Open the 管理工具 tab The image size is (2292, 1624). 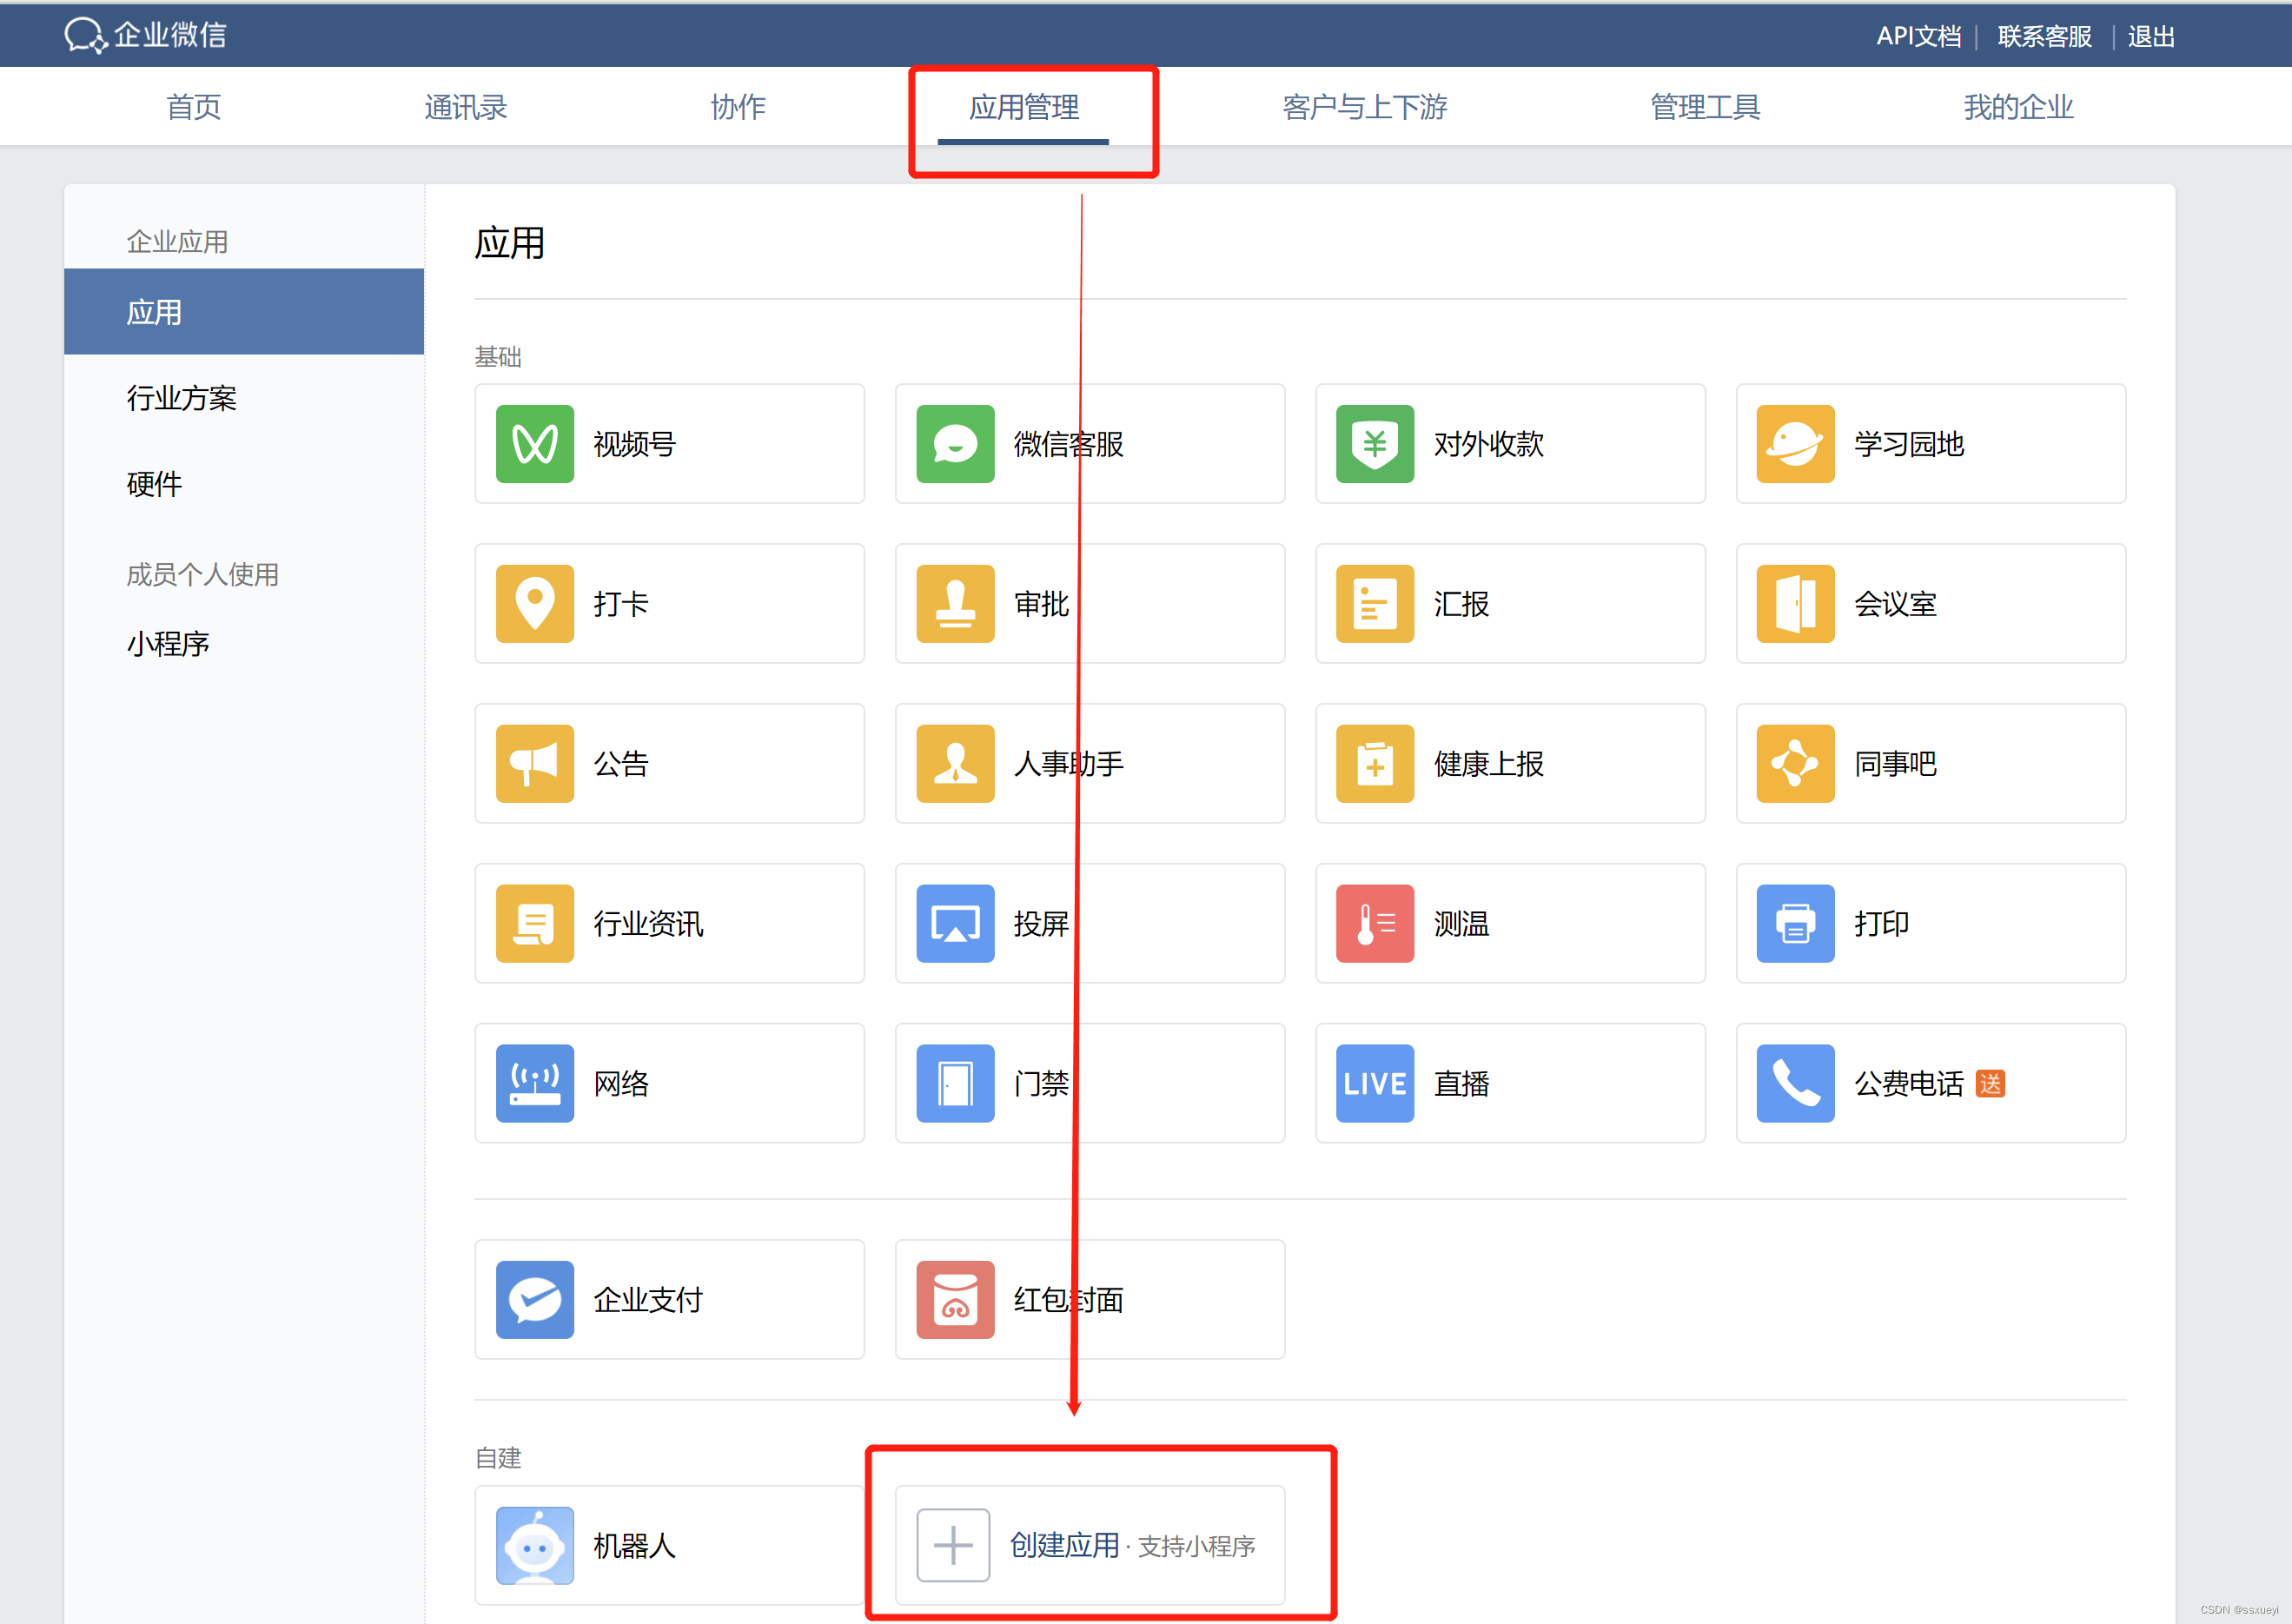[x=1705, y=107]
